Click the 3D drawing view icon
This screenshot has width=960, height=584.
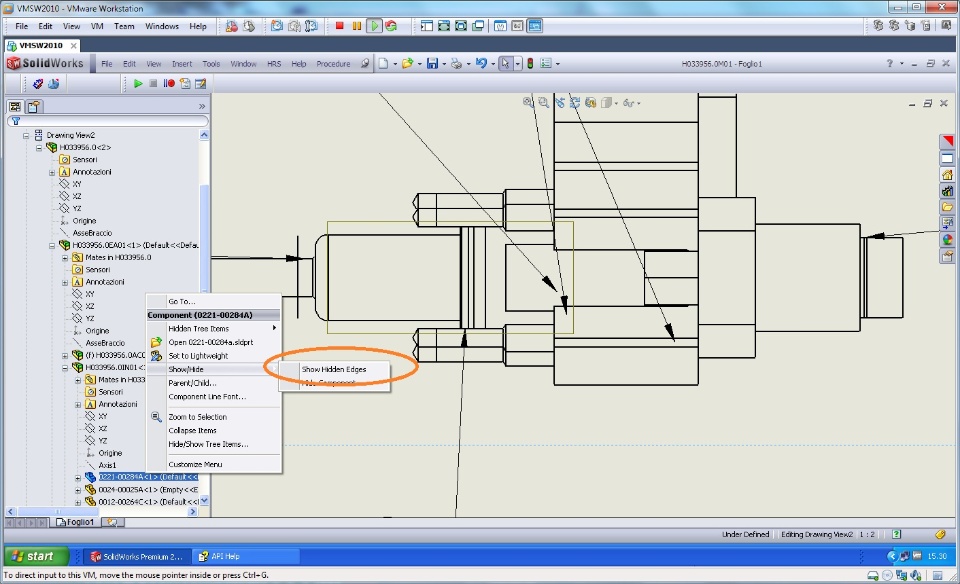[x=591, y=102]
